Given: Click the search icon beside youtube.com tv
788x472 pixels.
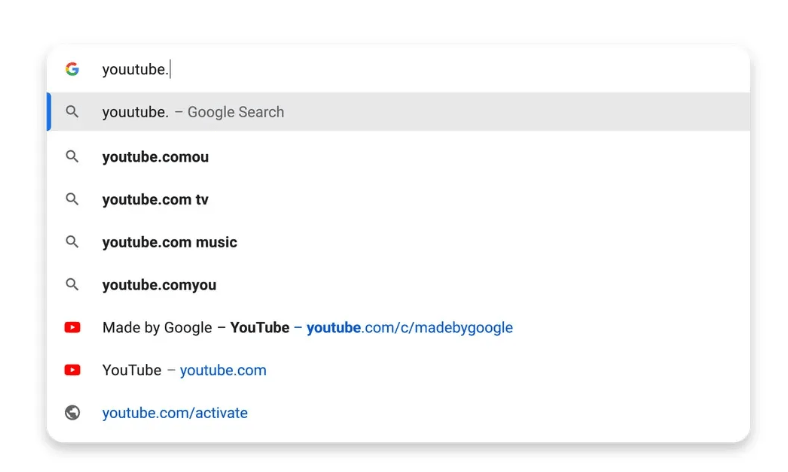Looking at the screenshot, I should [72, 199].
